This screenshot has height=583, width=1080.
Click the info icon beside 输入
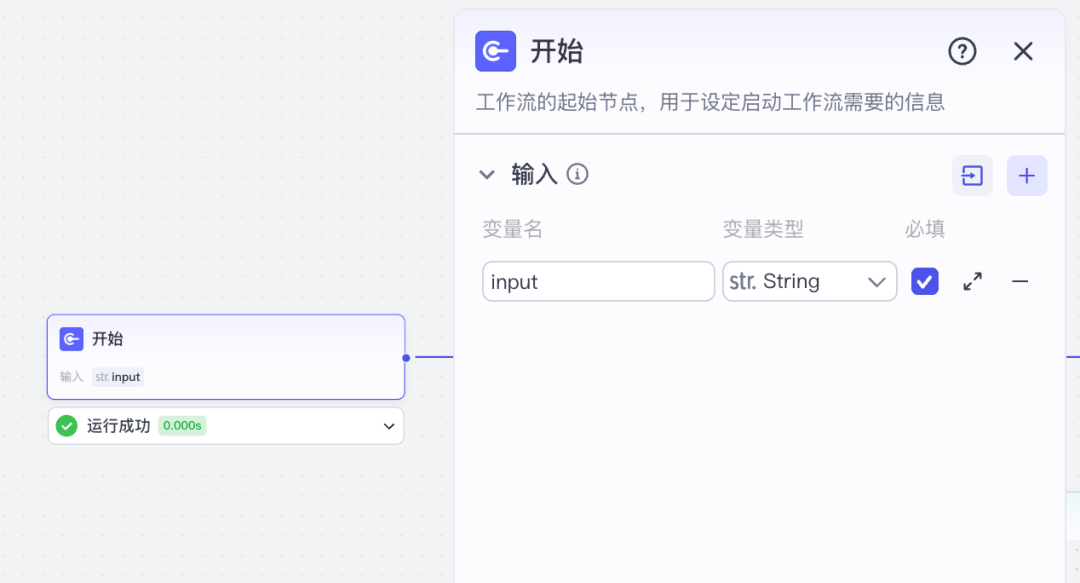(577, 175)
